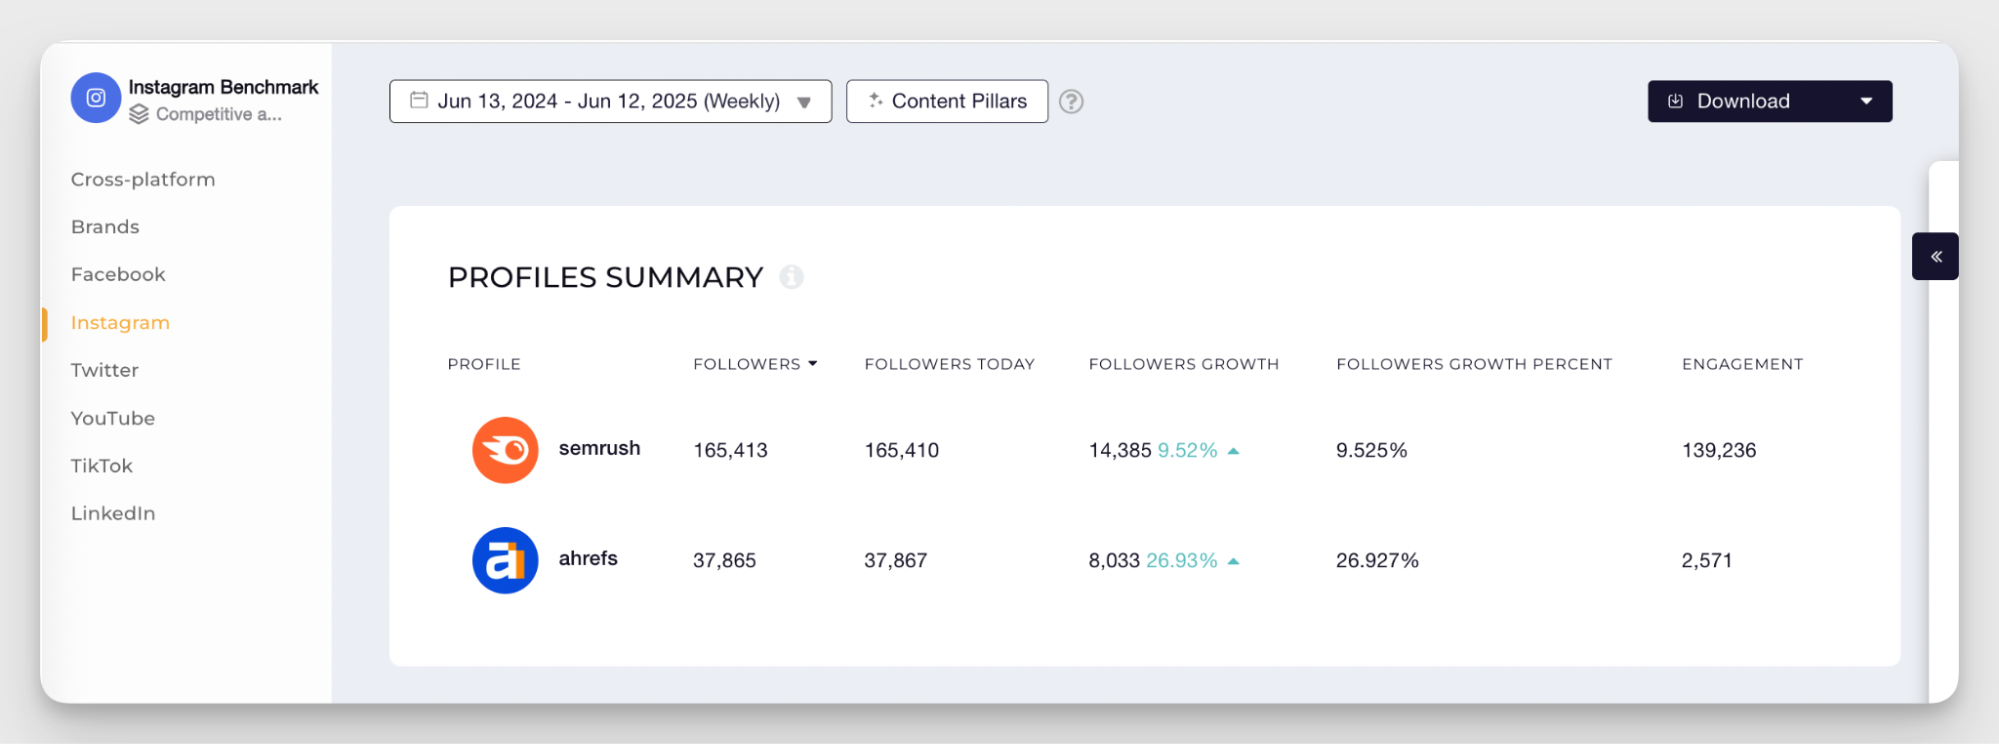Viewport: 1999px width, 744px height.
Task: Click ahrefs followers today 37,867
Action: (x=896, y=560)
